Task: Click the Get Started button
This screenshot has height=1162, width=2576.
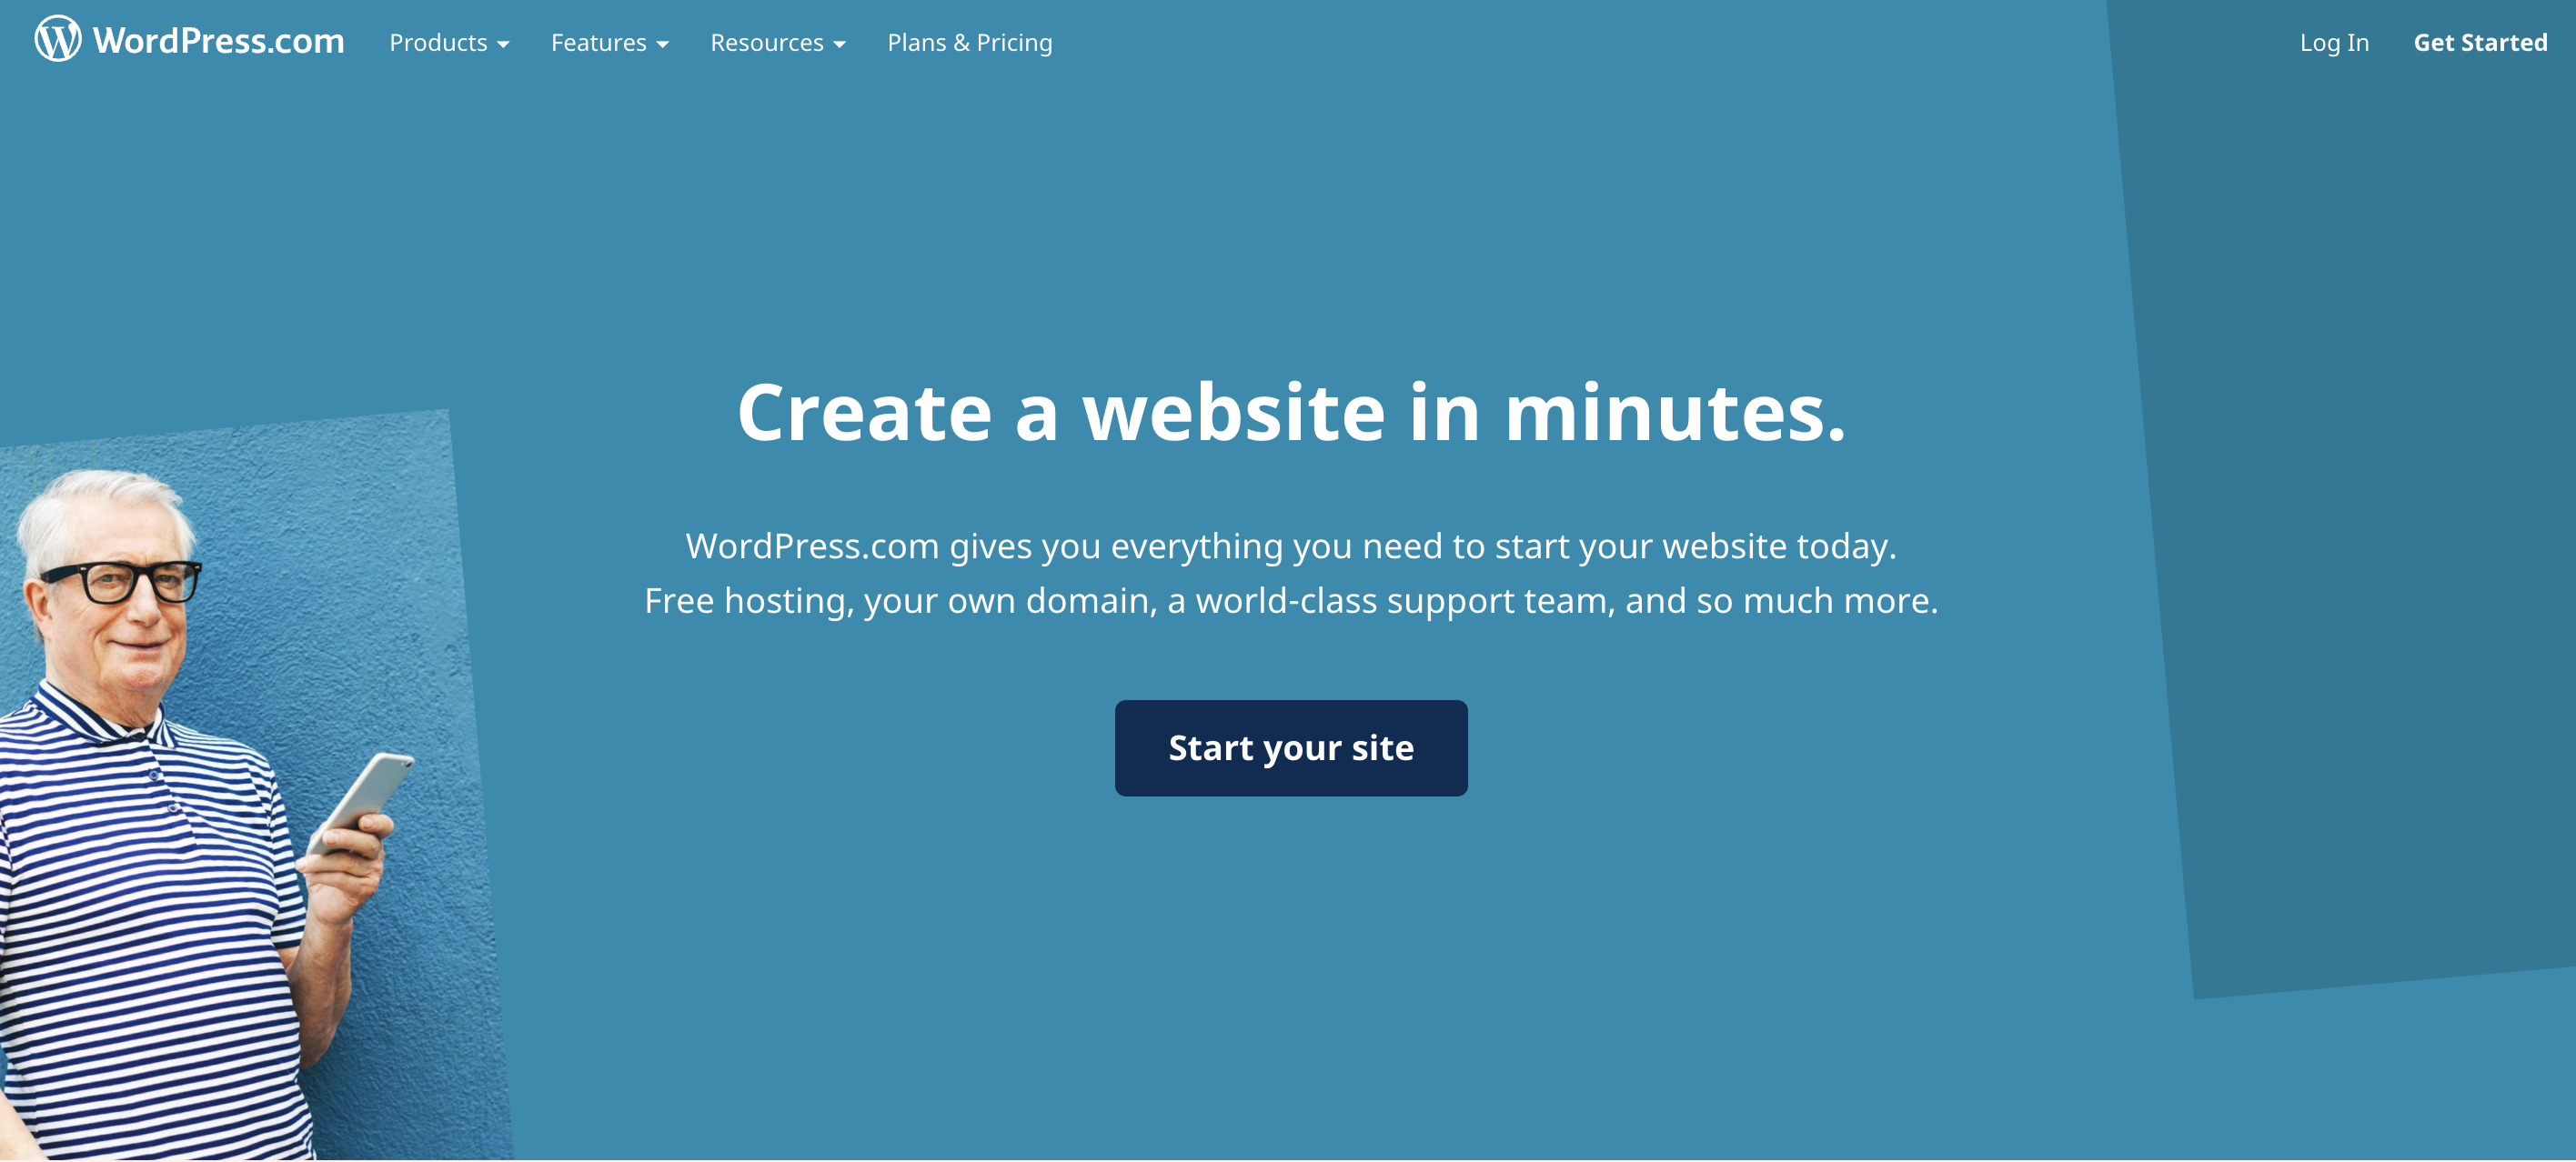Action: [2482, 41]
